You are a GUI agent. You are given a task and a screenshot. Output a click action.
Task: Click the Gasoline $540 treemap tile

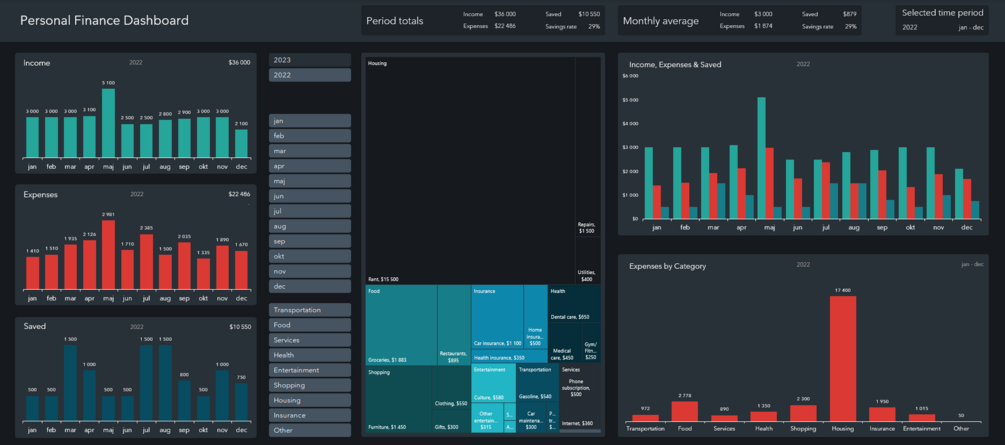(537, 383)
